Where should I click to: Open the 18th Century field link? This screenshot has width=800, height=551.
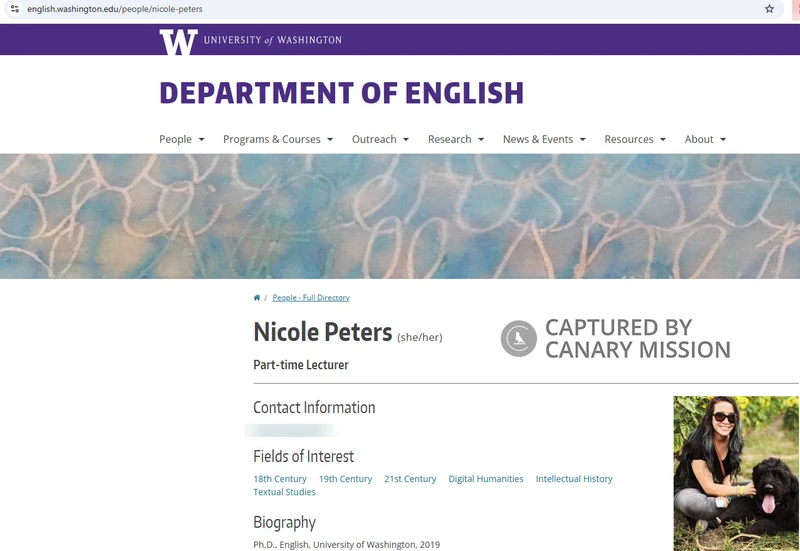(x=280, y=479)
